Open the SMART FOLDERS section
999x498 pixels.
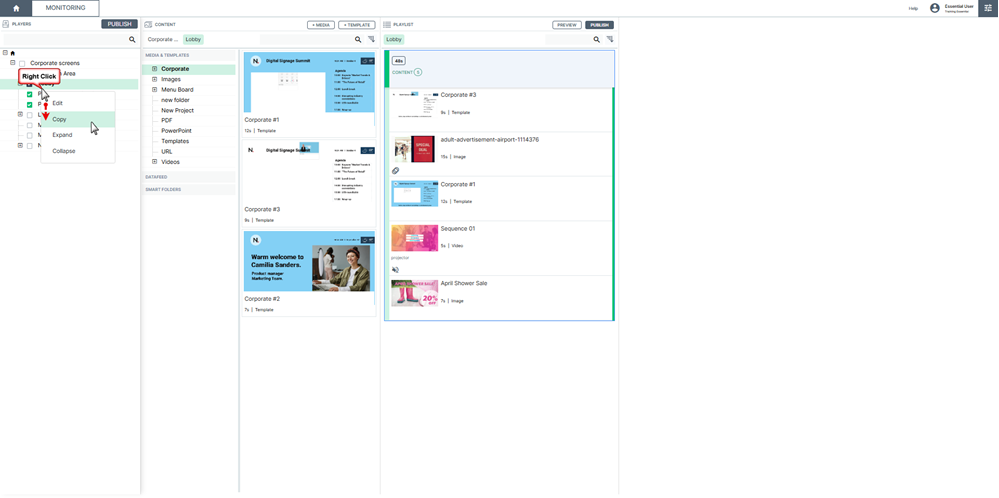click(189, 190)
